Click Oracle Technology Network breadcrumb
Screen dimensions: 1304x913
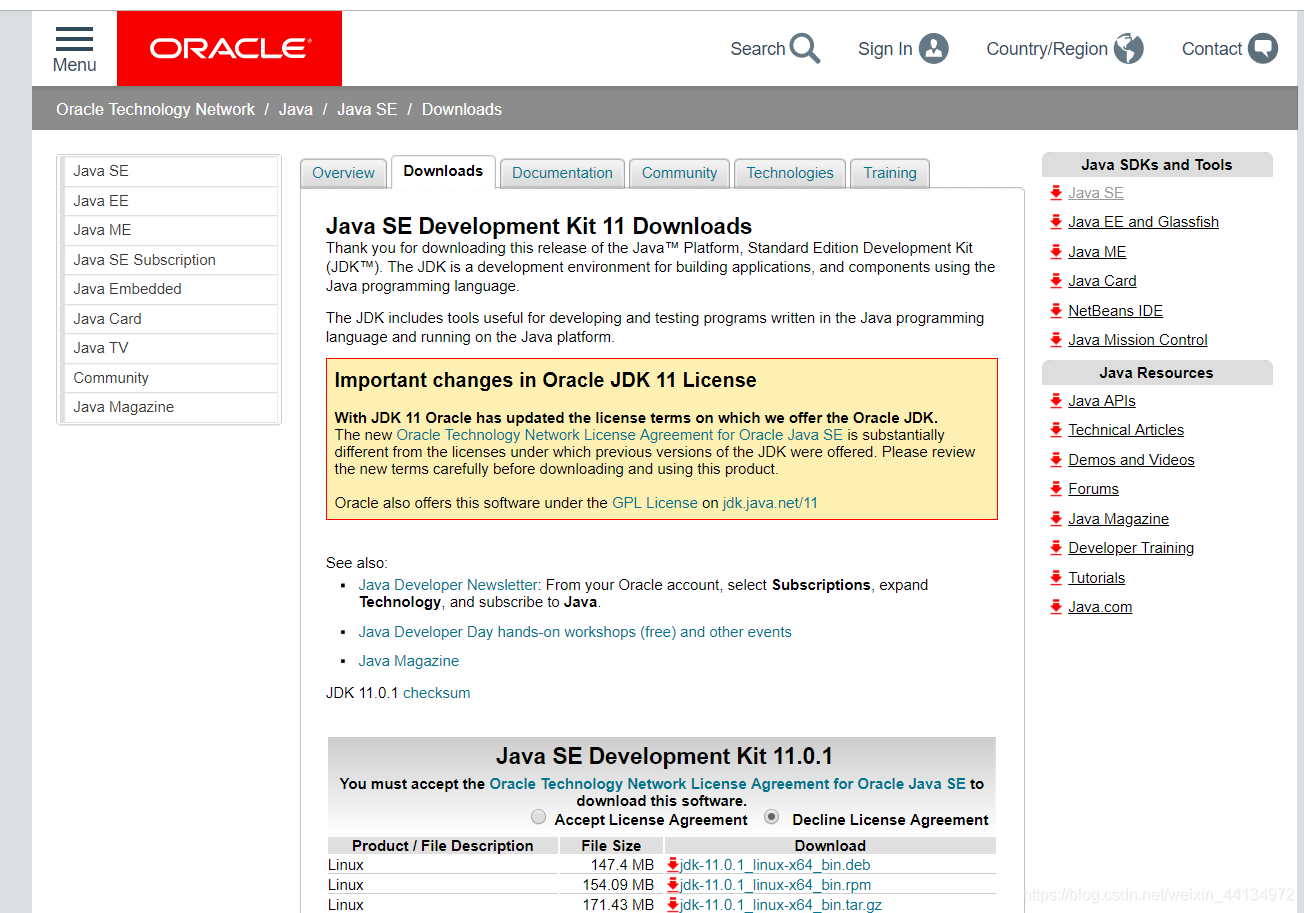click(155, 109)
